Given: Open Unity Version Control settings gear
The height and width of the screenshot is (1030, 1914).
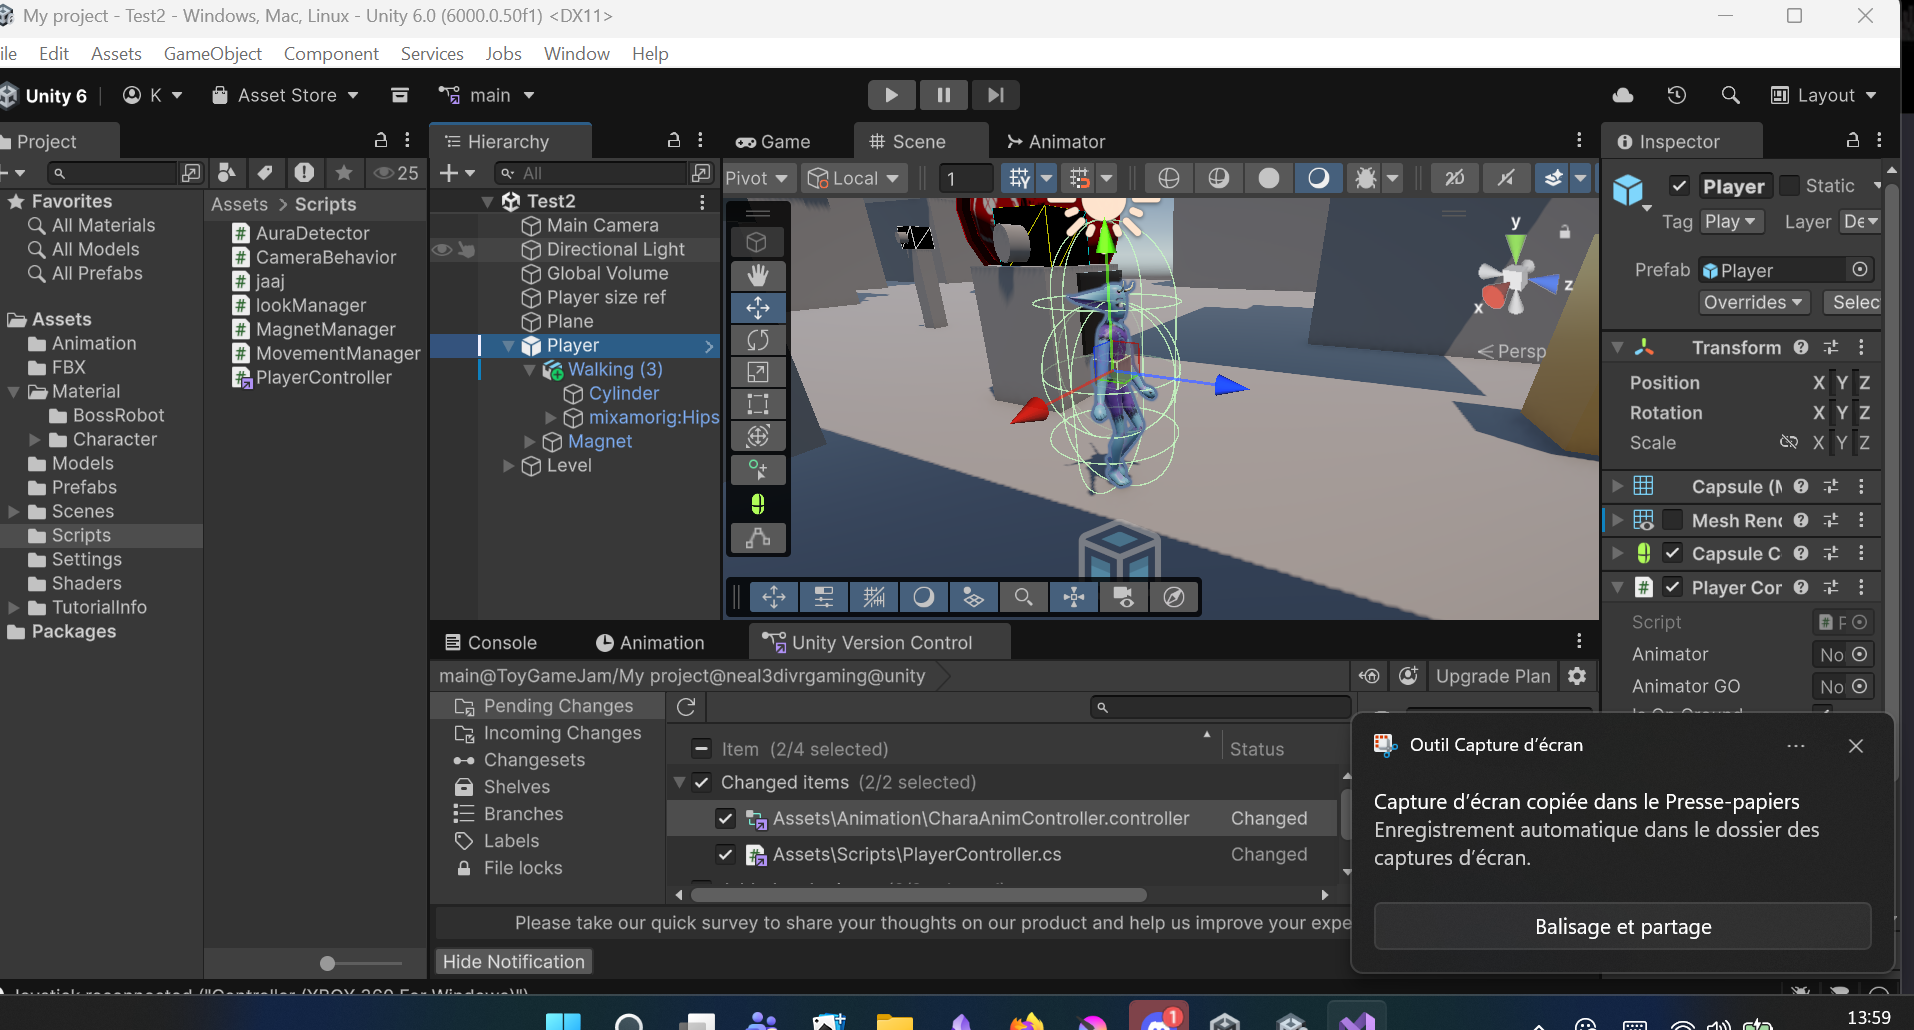Looking at the screenshot, I should point(1577,676).
